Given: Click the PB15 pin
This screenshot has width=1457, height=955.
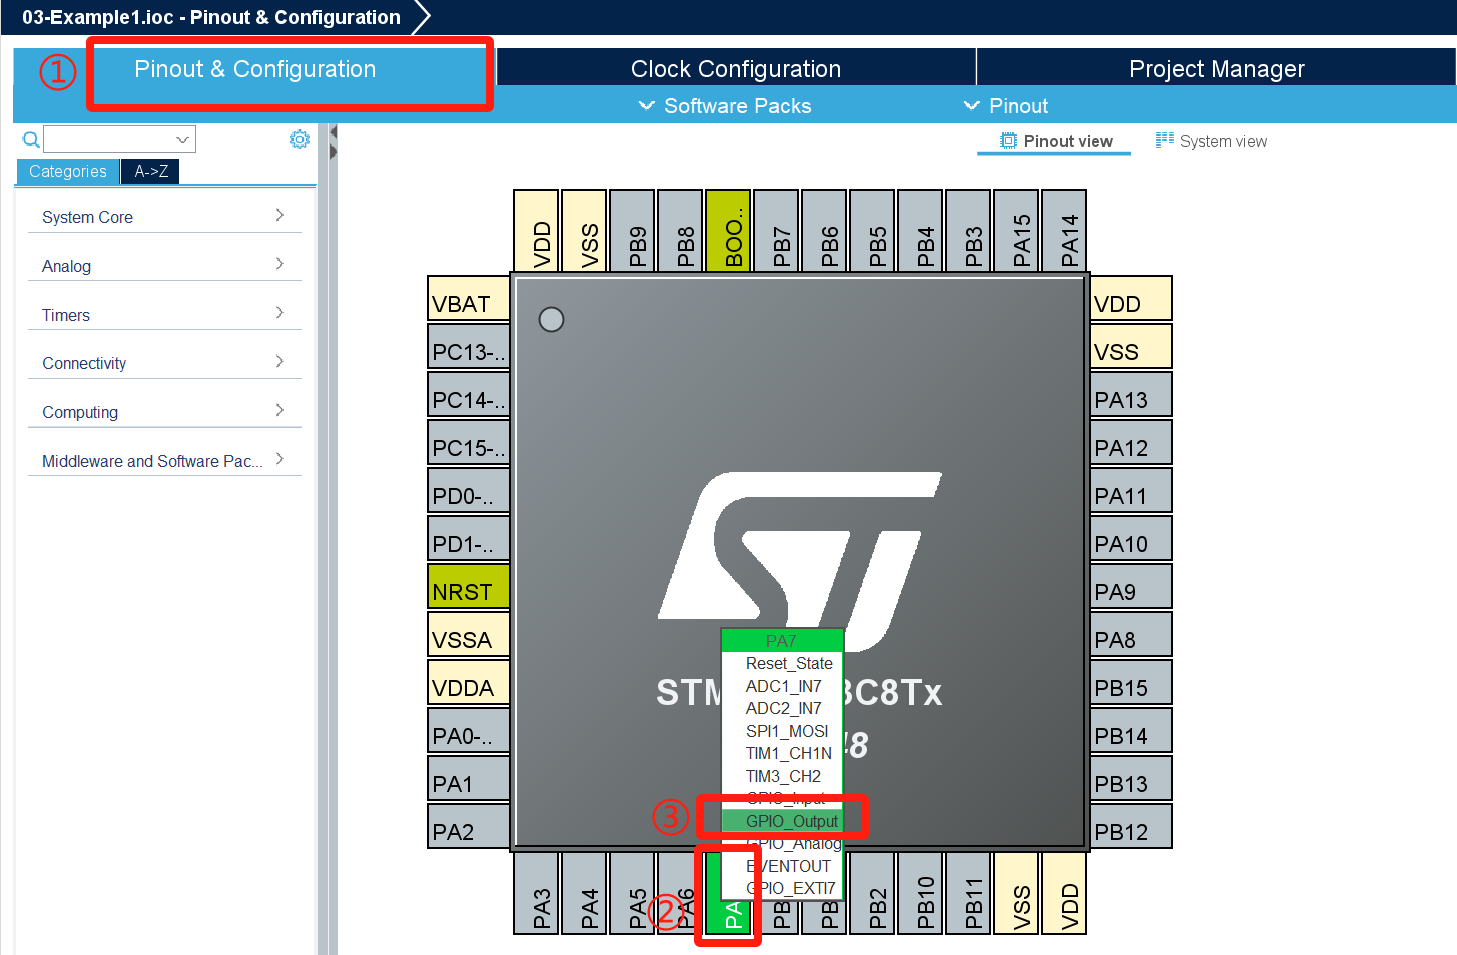Looking at the screenshot, I should tap(1131, 683).
